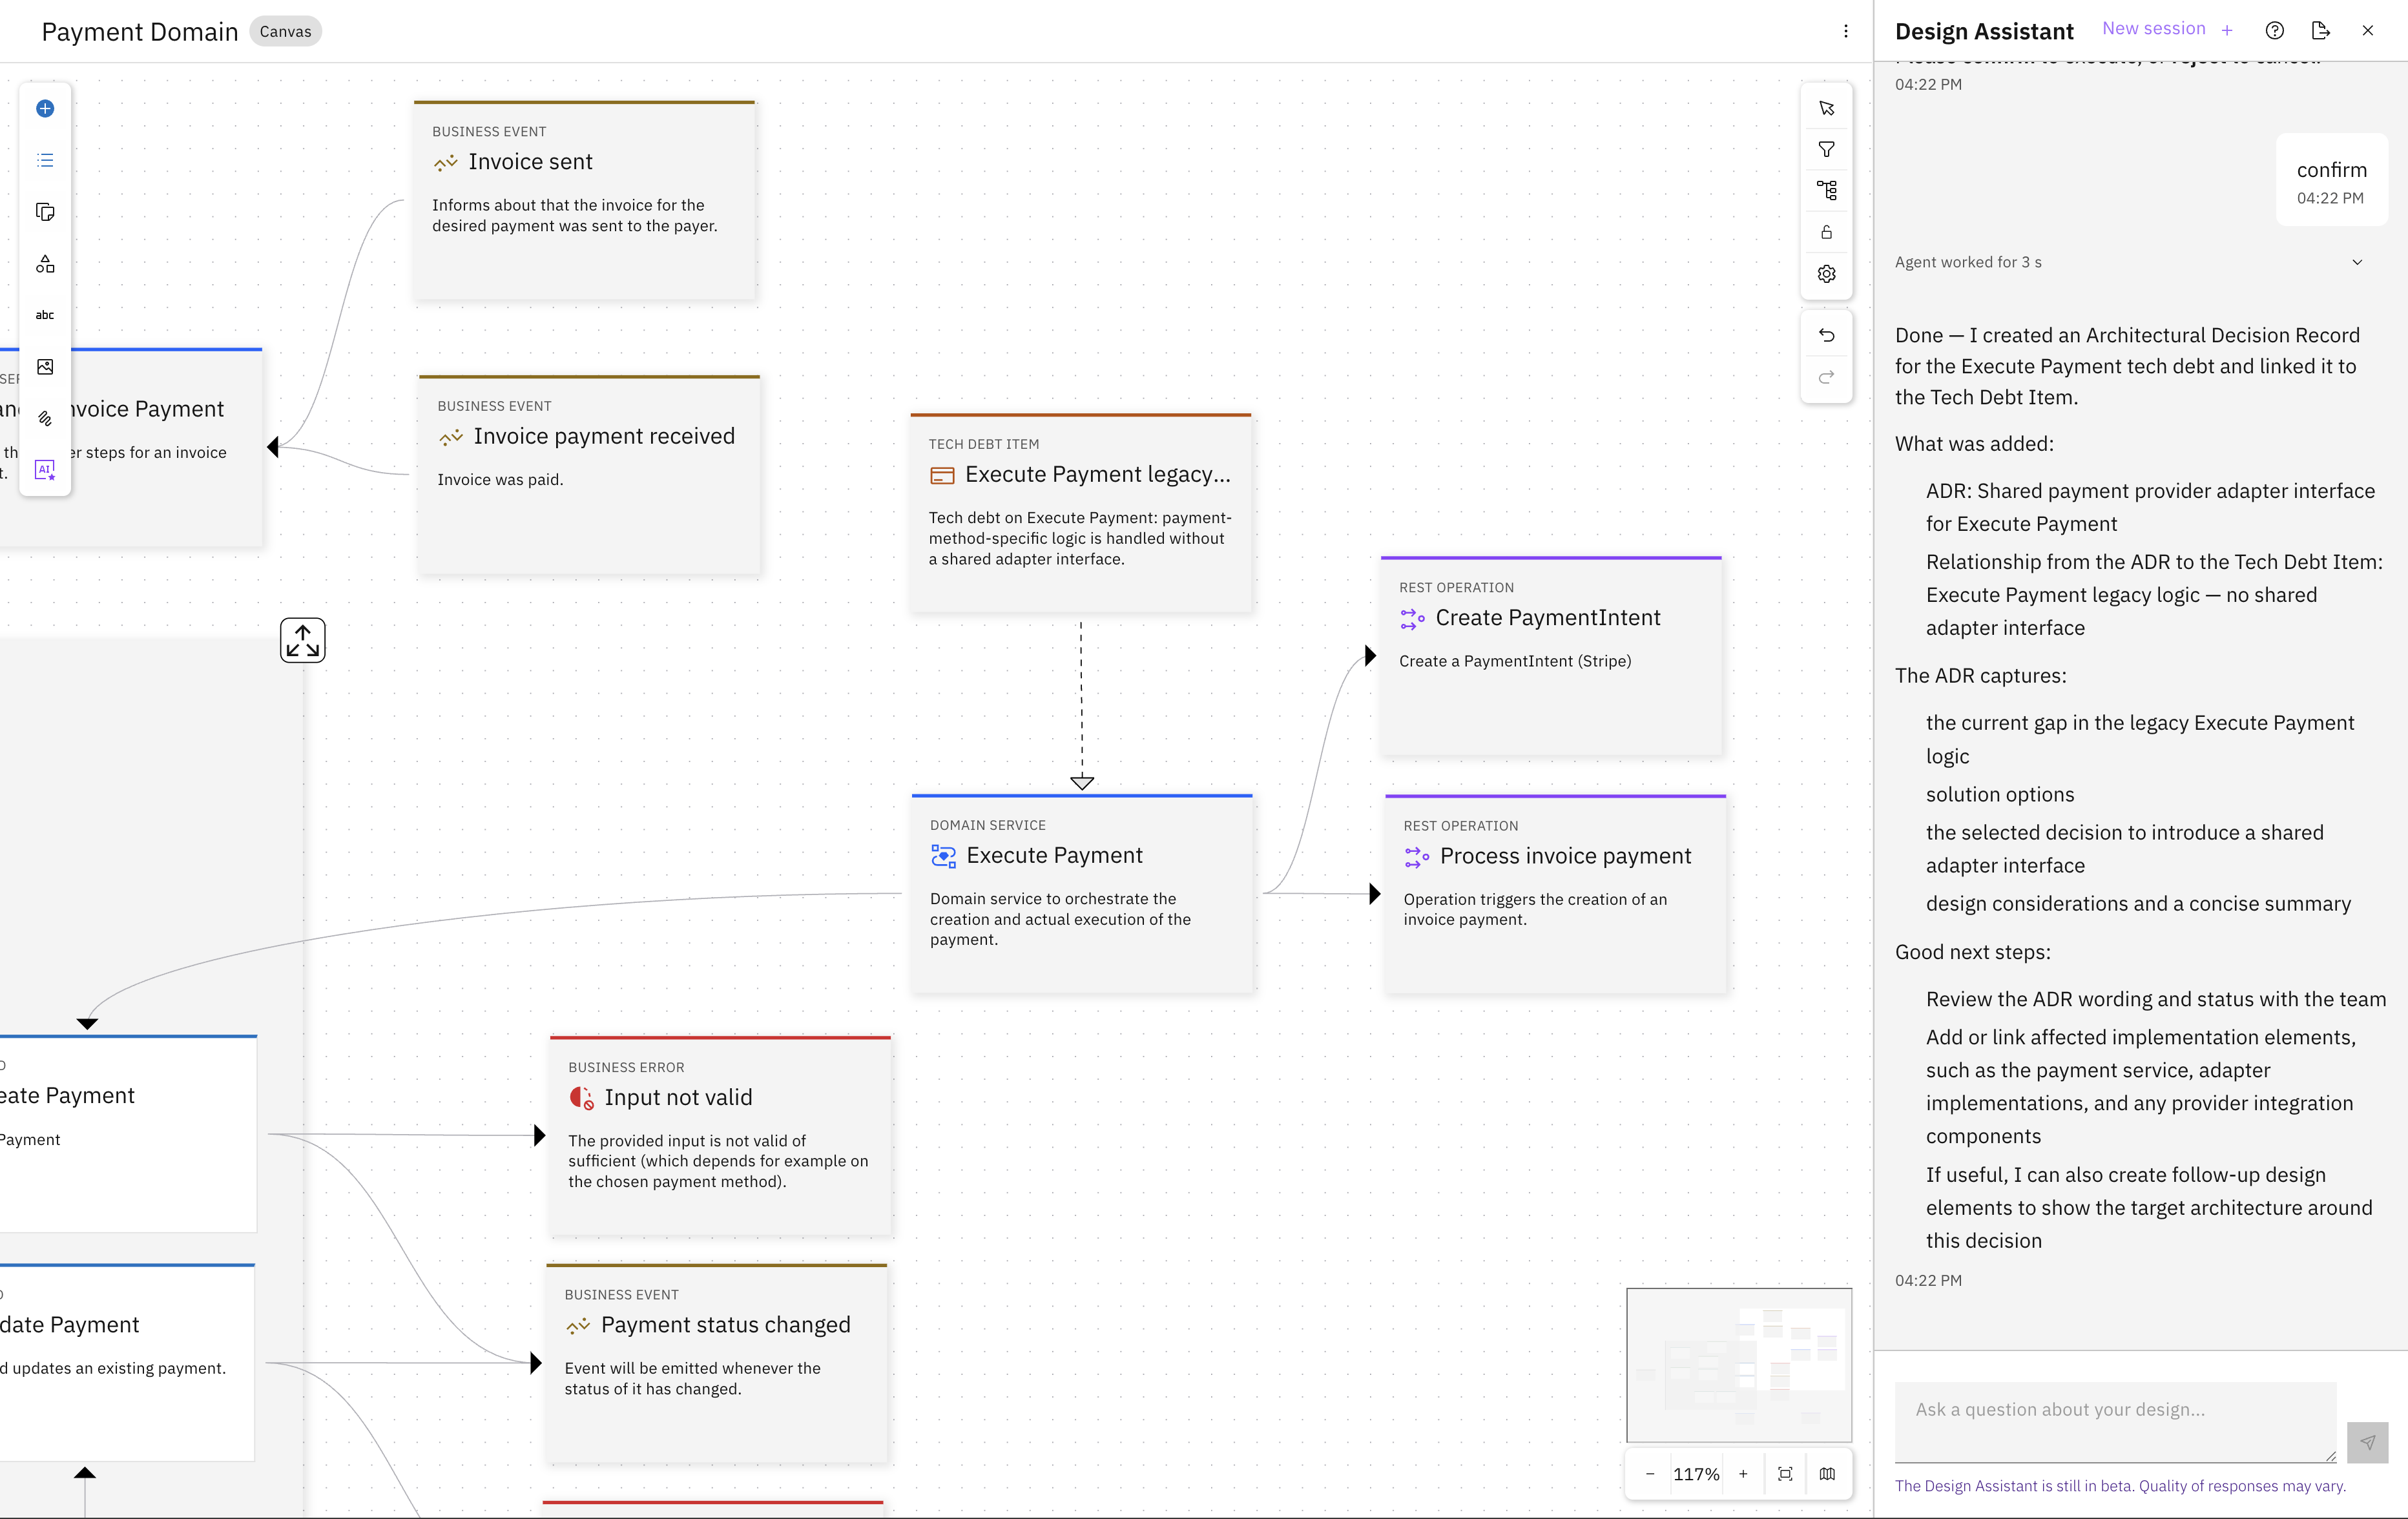Image resolution: width=2408 pixels, height=1519 pixels.
Task: Click the 117% zoom level value
Action: click(x=1696, y=1474)
